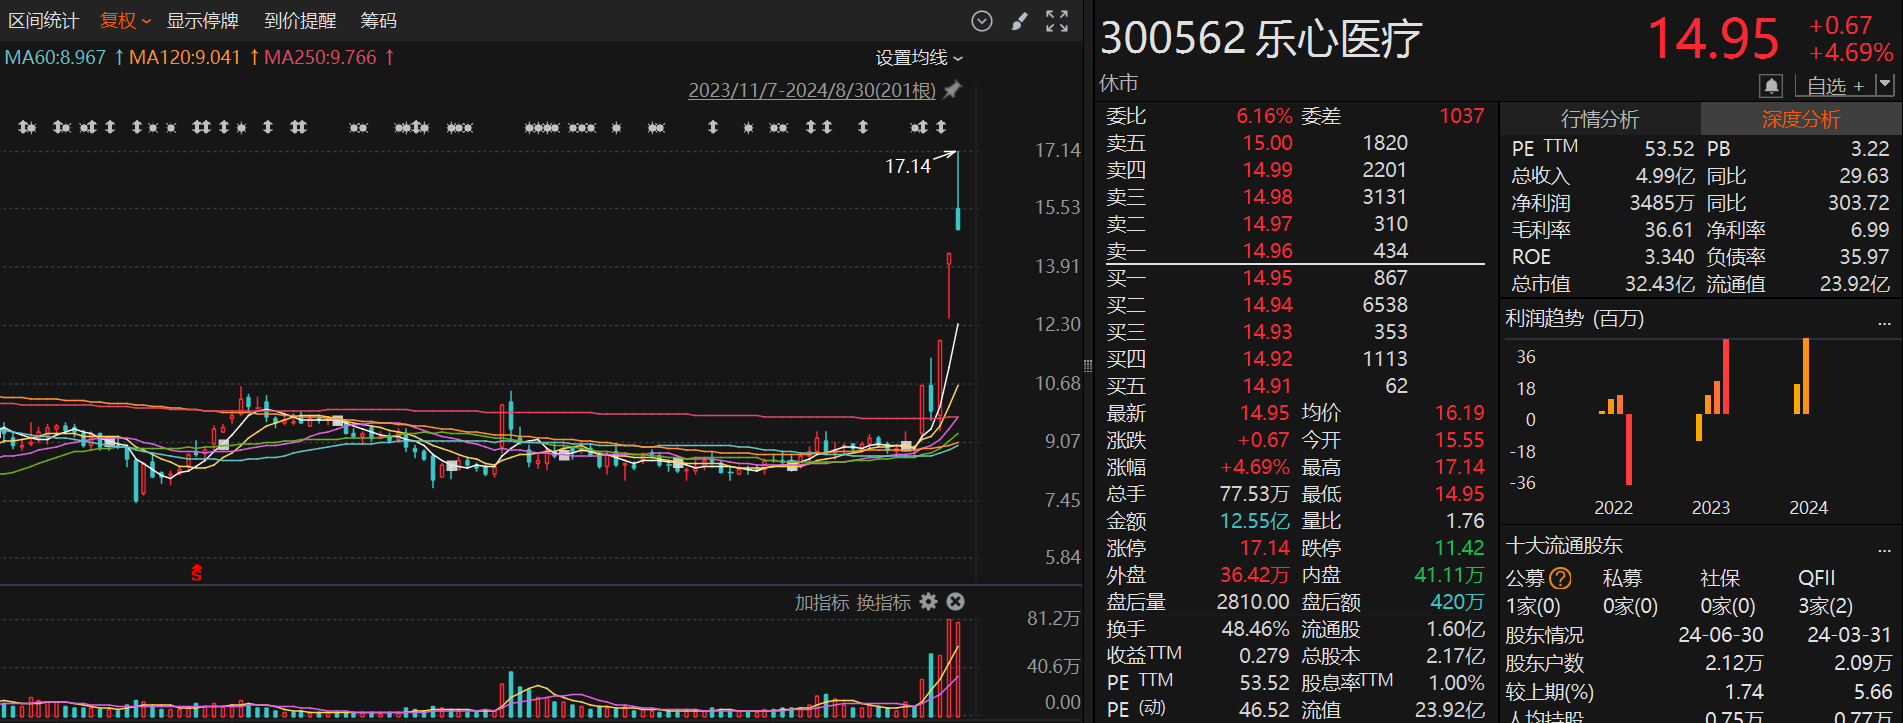The image size is (1903, 723).
Task: Click the latest price 14.95 in header
Action: pyautogui.click(x=1713, y=39)
